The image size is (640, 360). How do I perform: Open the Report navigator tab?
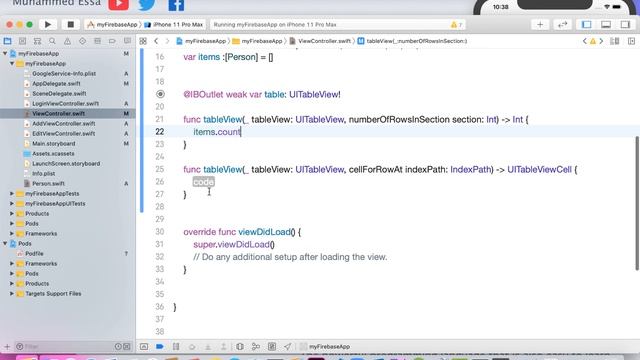127,41
